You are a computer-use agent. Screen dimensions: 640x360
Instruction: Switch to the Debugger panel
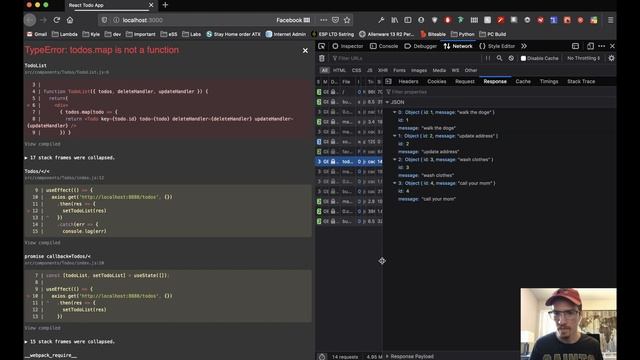point(420,46)
